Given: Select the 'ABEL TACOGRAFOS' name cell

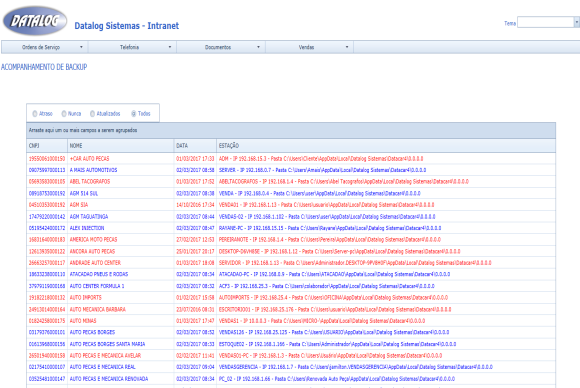Looking at the screenshot, I should coord(121,182).
